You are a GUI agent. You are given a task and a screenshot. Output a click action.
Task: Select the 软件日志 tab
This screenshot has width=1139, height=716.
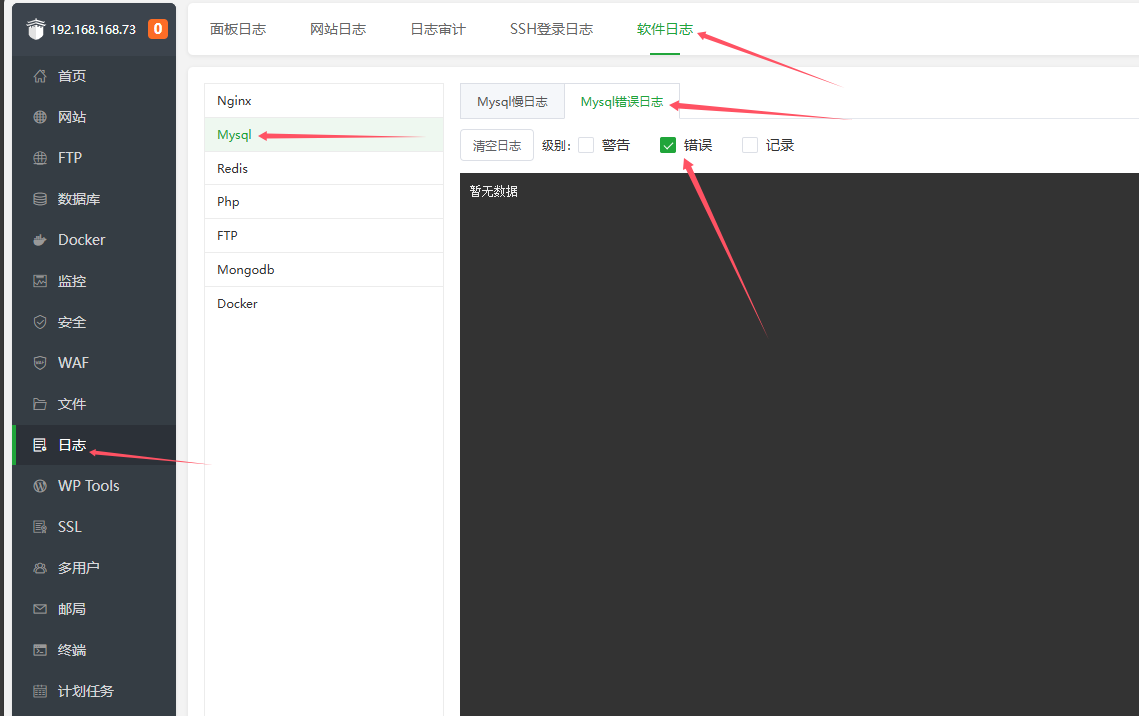tap(665, 29)
